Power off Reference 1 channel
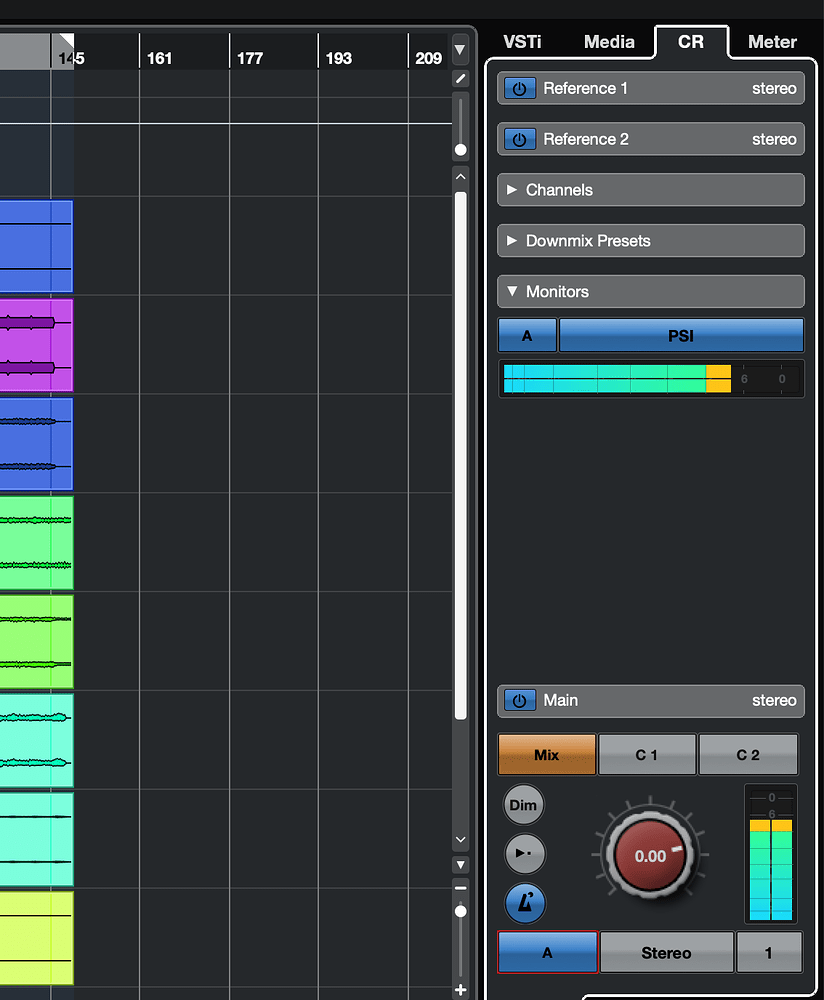The image size is (824, 1000). tap(519, 88)
